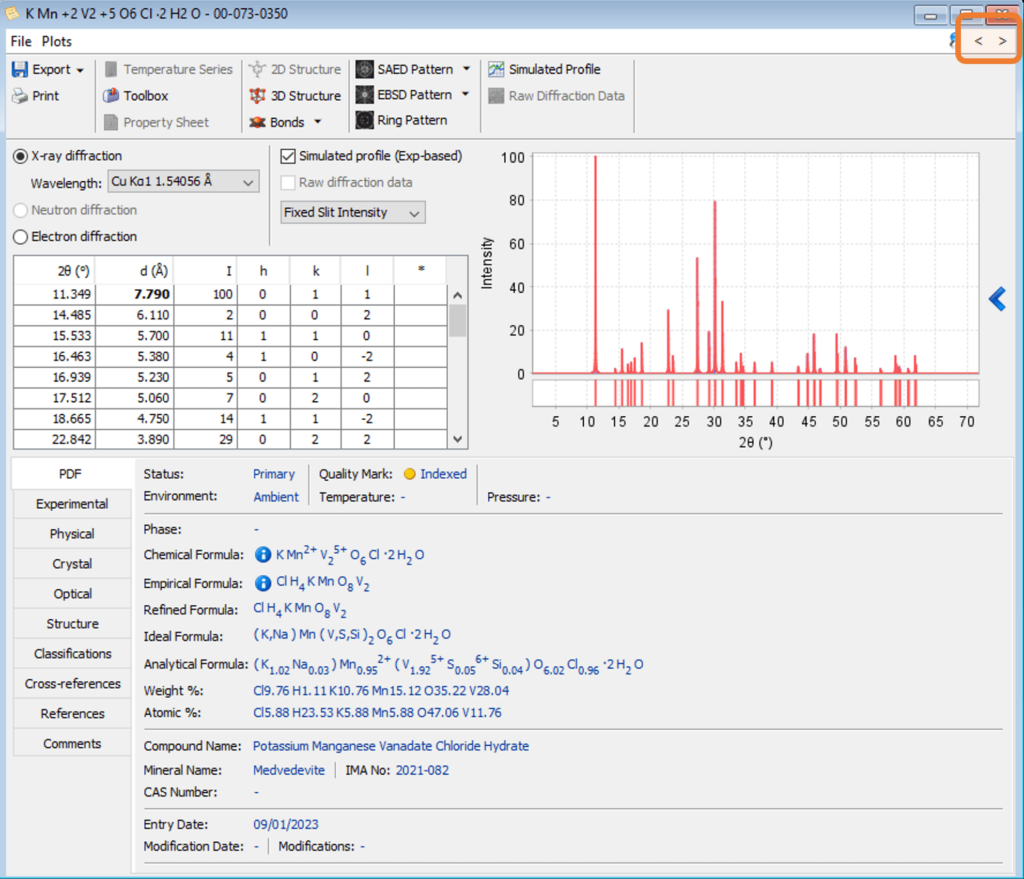Open the Medvedevite mineral name link

(288, 770)
